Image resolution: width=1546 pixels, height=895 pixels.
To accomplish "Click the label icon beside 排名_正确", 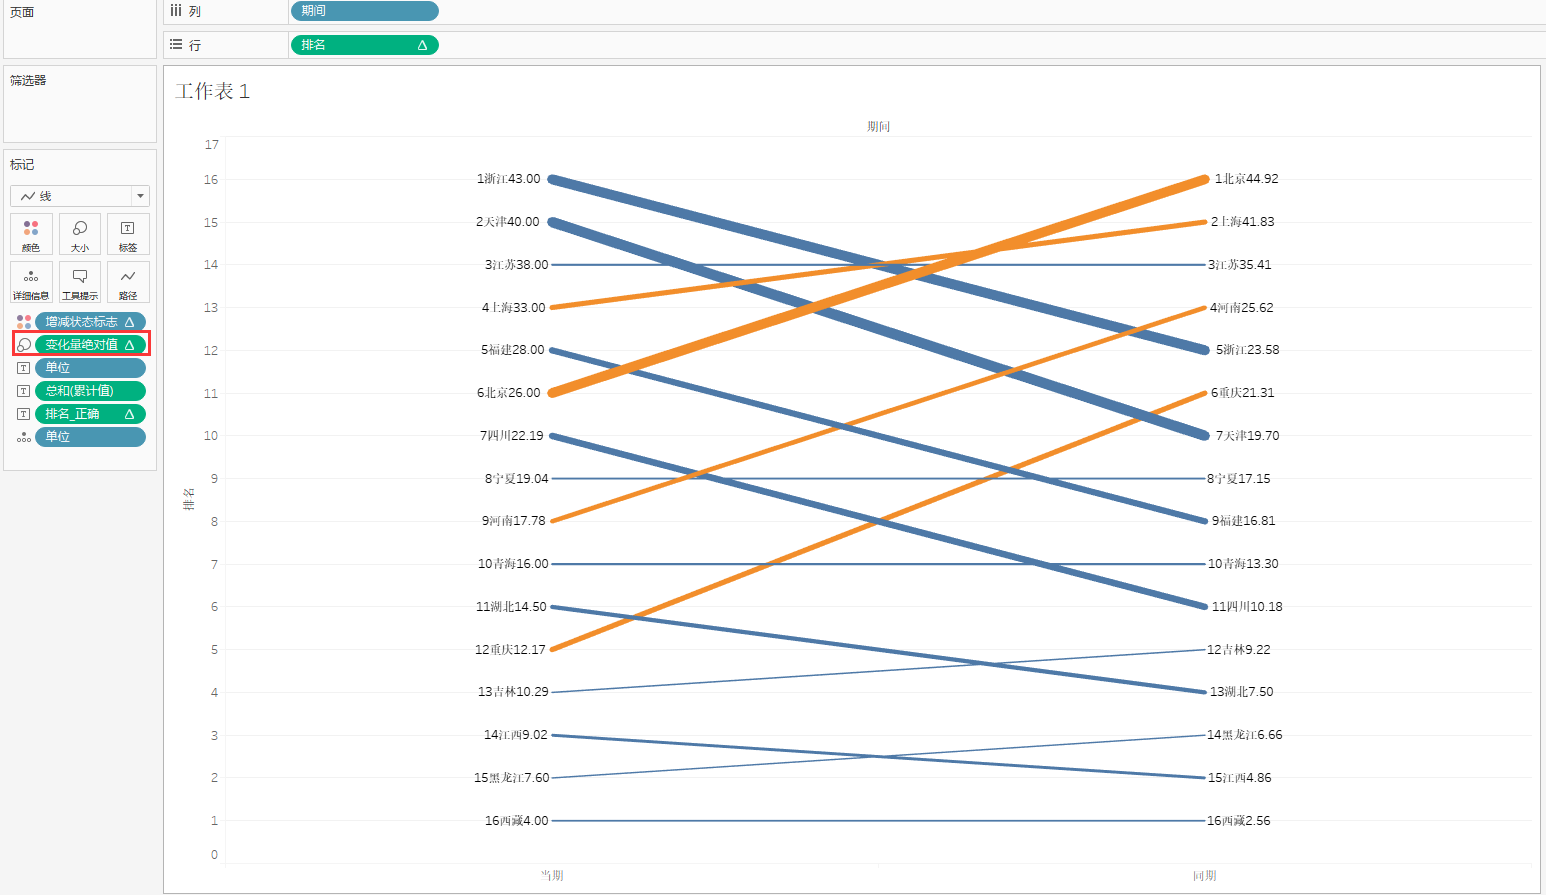I will tap(24, 414).
